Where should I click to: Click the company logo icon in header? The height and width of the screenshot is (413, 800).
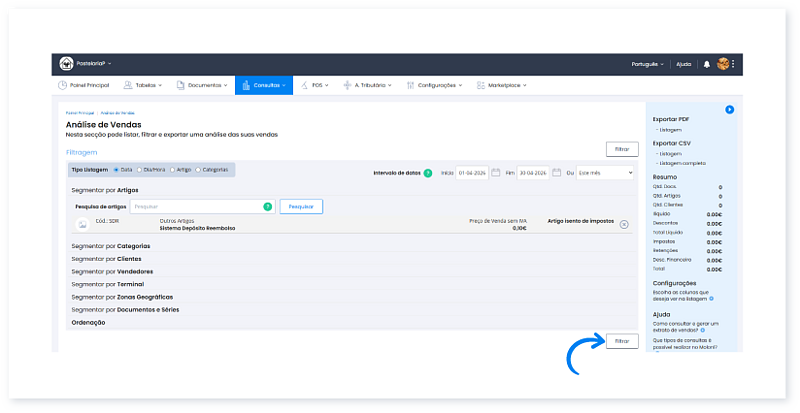tap(66, 64)
